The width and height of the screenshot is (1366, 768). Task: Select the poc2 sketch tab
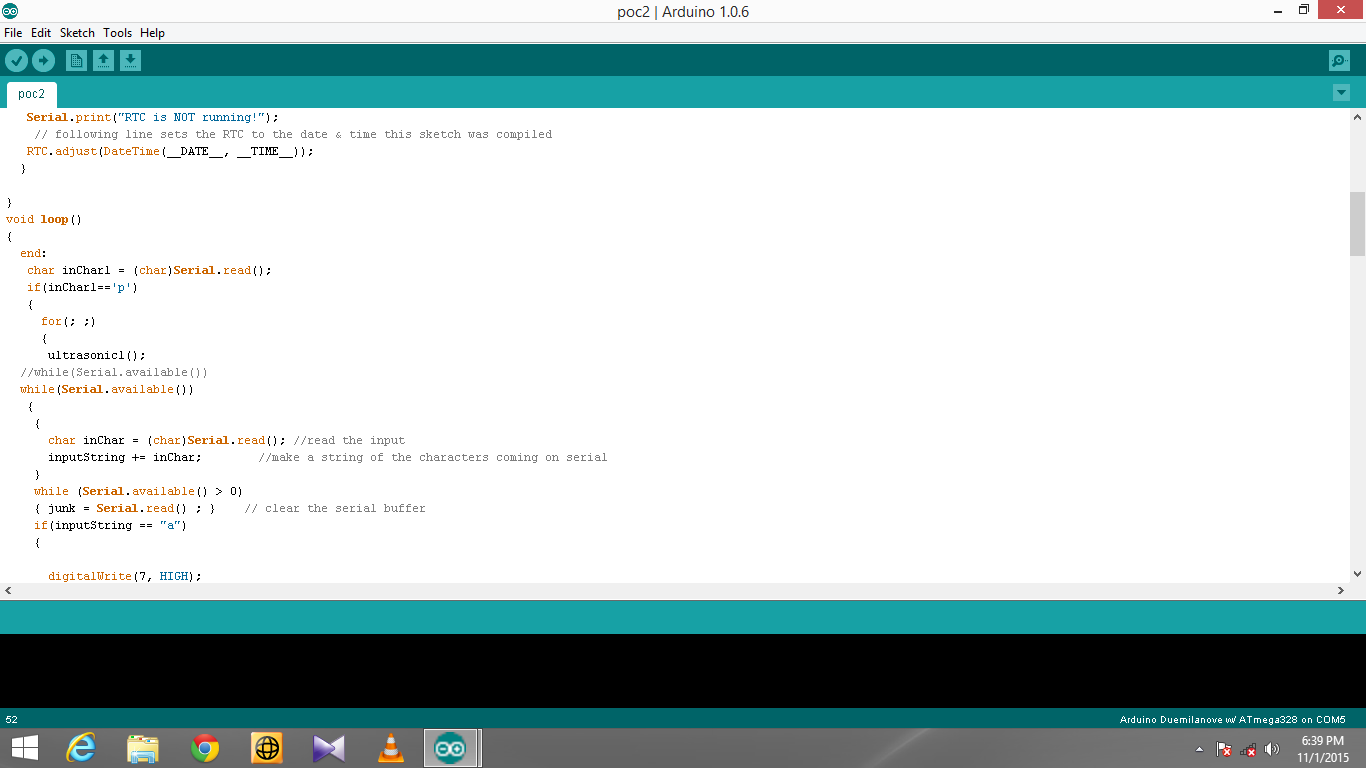tap(32, 94)
